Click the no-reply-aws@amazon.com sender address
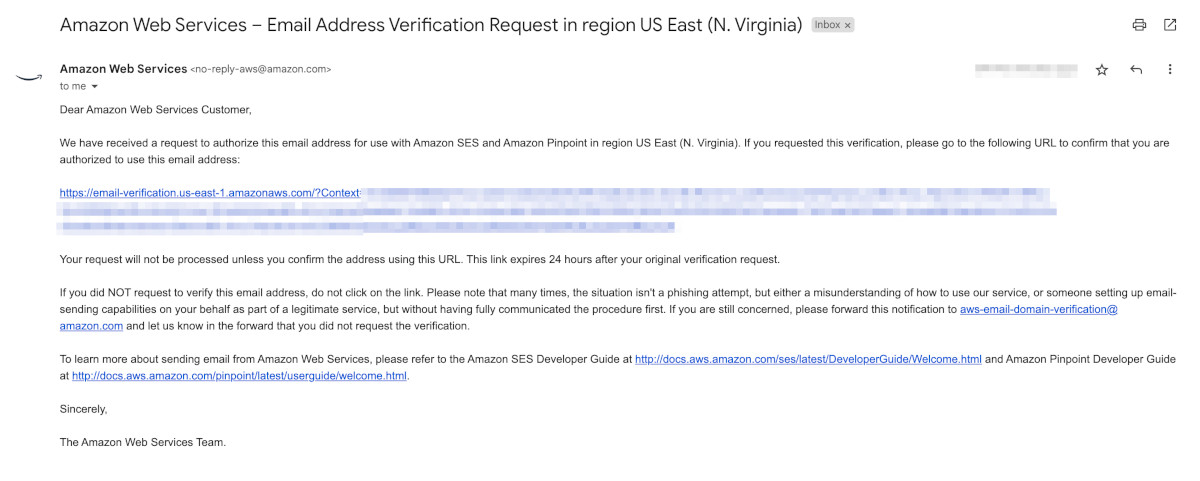Screen dimensions: 1200x481 pyautogui.click(x=260, y=70)
